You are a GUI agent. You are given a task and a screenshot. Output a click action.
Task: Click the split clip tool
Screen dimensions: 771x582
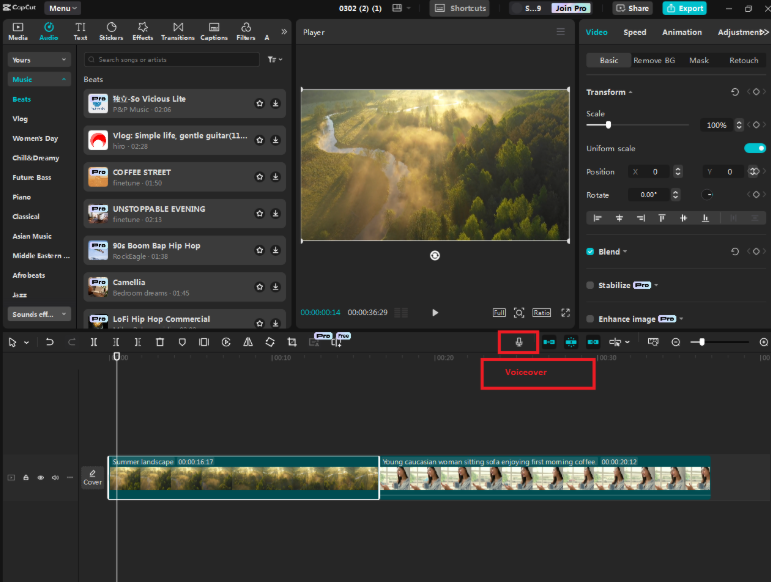point(94,342)
